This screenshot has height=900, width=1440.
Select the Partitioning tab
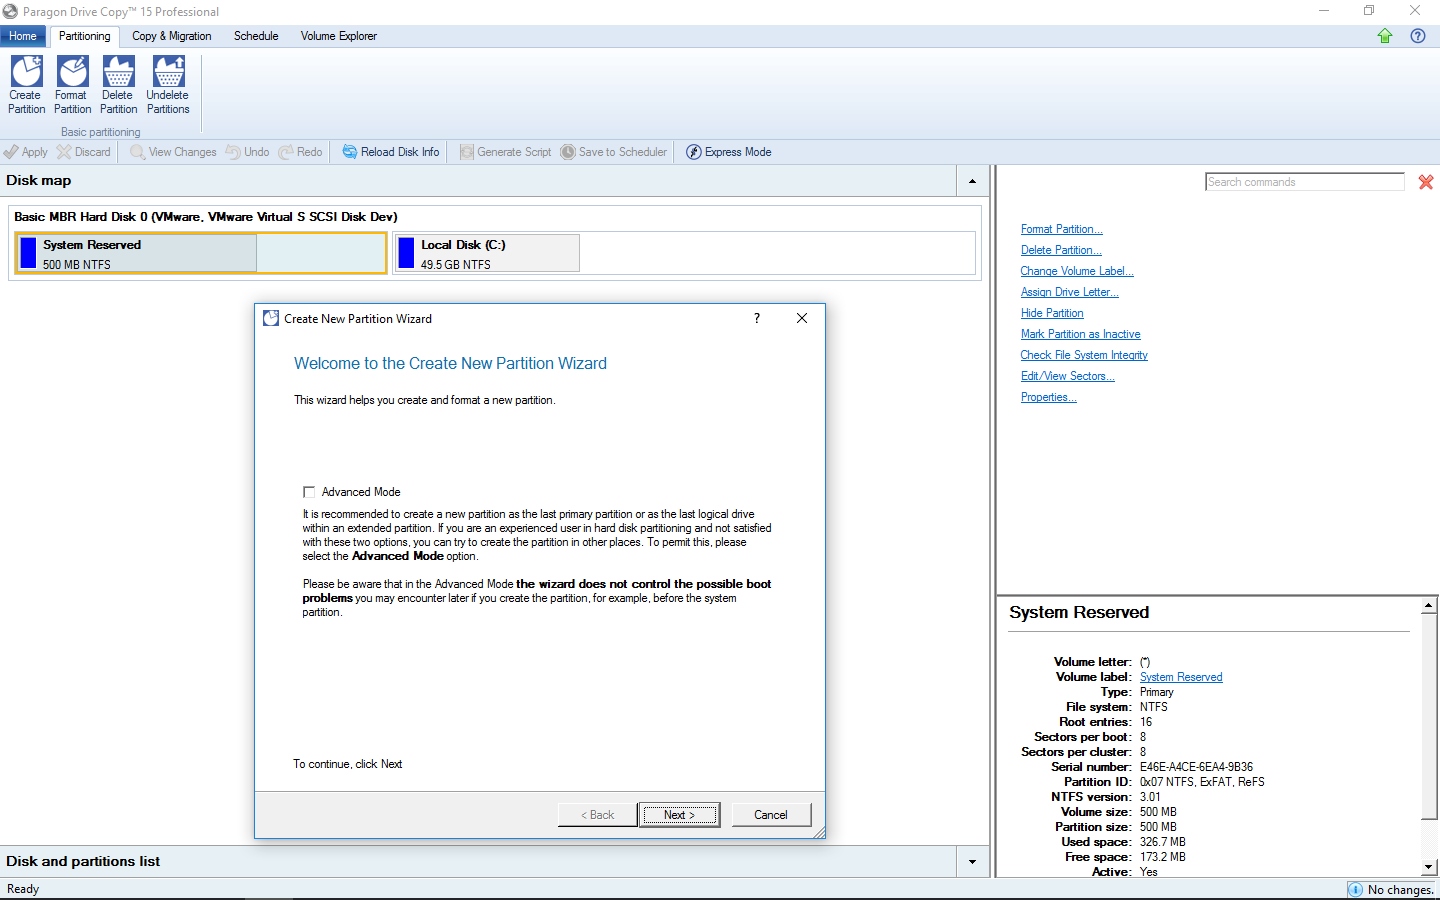click(x=85, y=36)
